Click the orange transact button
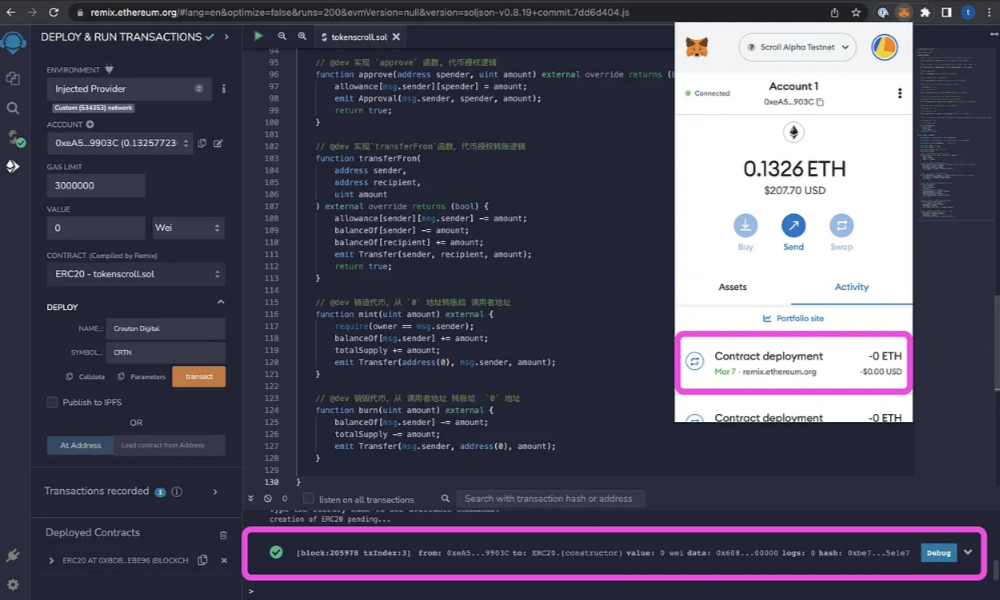This screenshot has height=600, width=1000. point(198,377)
